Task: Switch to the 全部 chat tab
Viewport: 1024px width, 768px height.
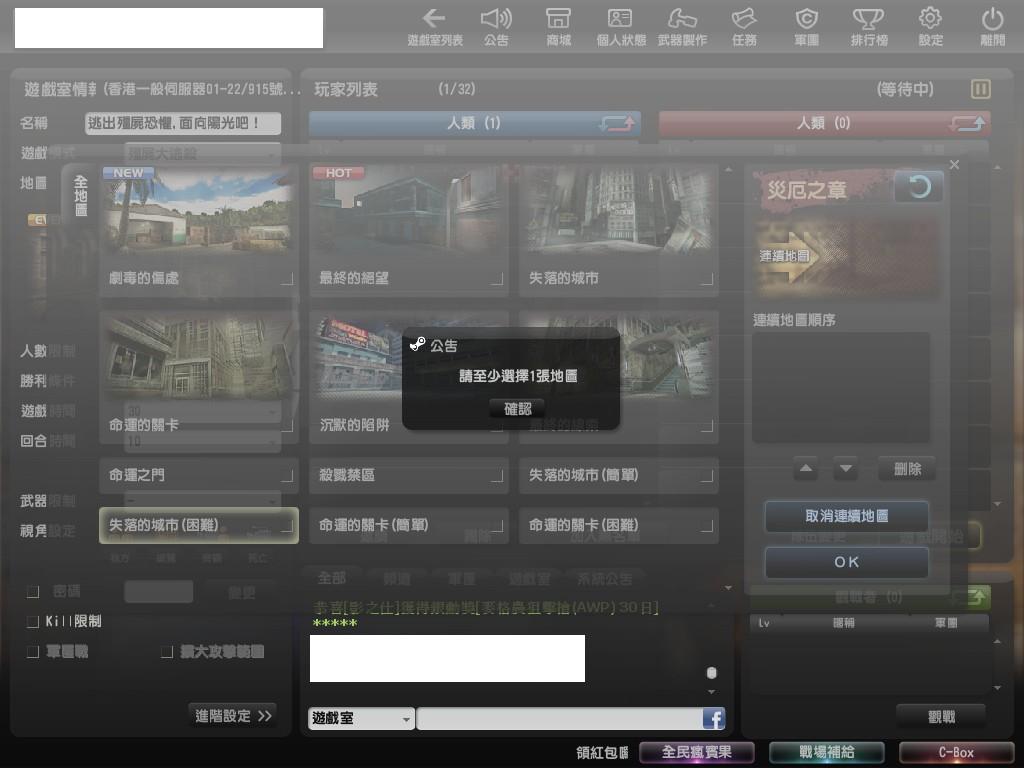Action: 332,579
